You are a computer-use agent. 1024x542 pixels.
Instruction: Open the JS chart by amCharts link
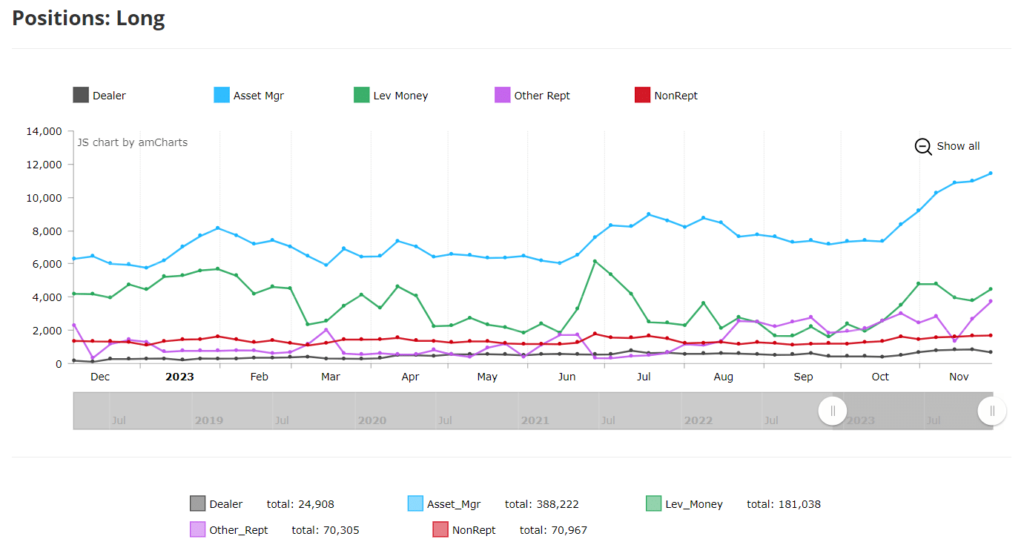pyautogui.click(x=132, y=142)
